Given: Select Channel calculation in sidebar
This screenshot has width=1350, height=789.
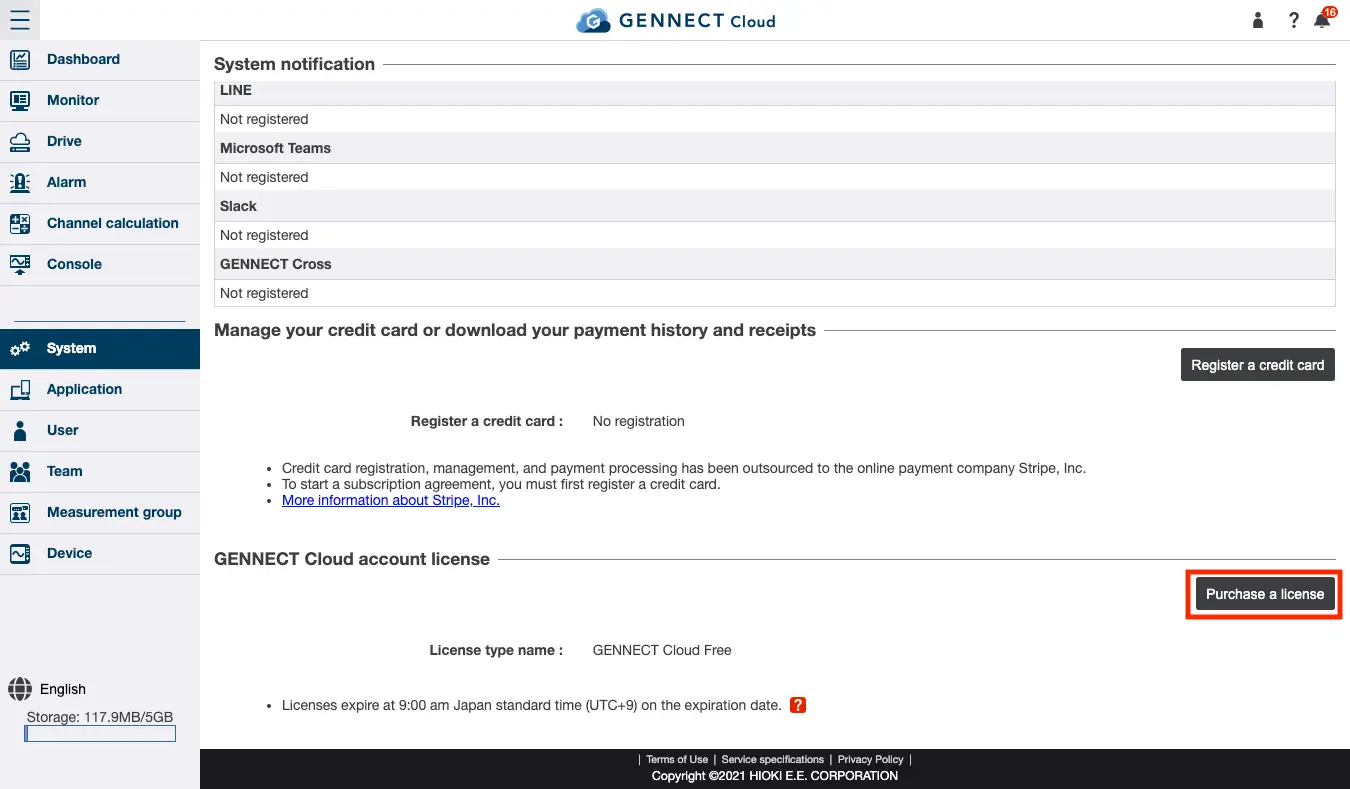Looking at the screenshot, I should pyautogui.click(x=100, y=224).
